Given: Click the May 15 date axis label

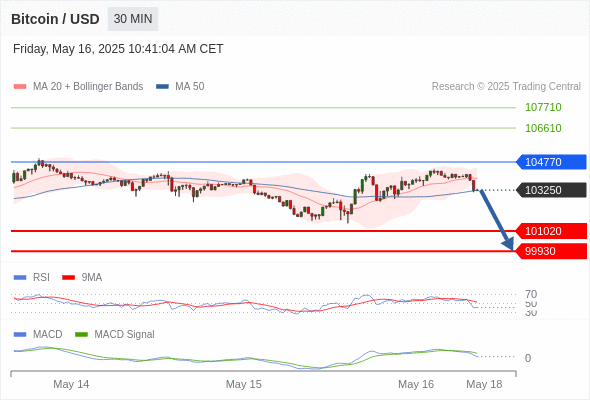Looking at the screenshot, I should click(243, 384).
